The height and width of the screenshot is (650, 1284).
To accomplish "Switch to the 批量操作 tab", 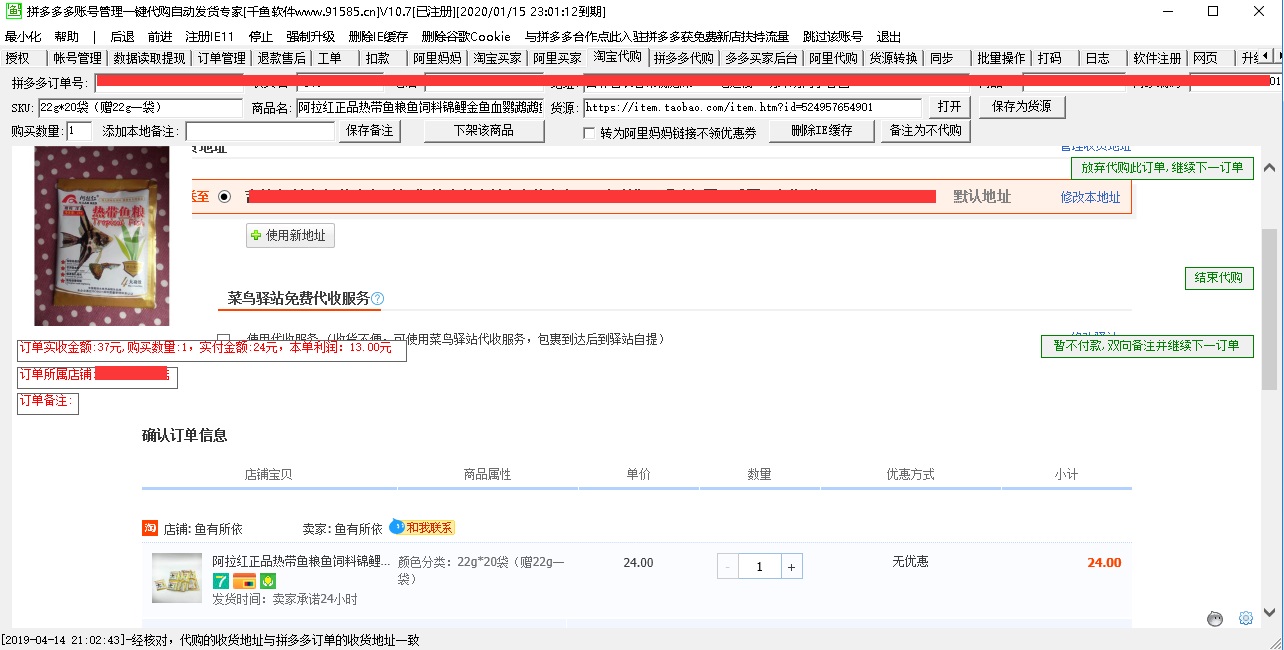I will pos(1001,58).
